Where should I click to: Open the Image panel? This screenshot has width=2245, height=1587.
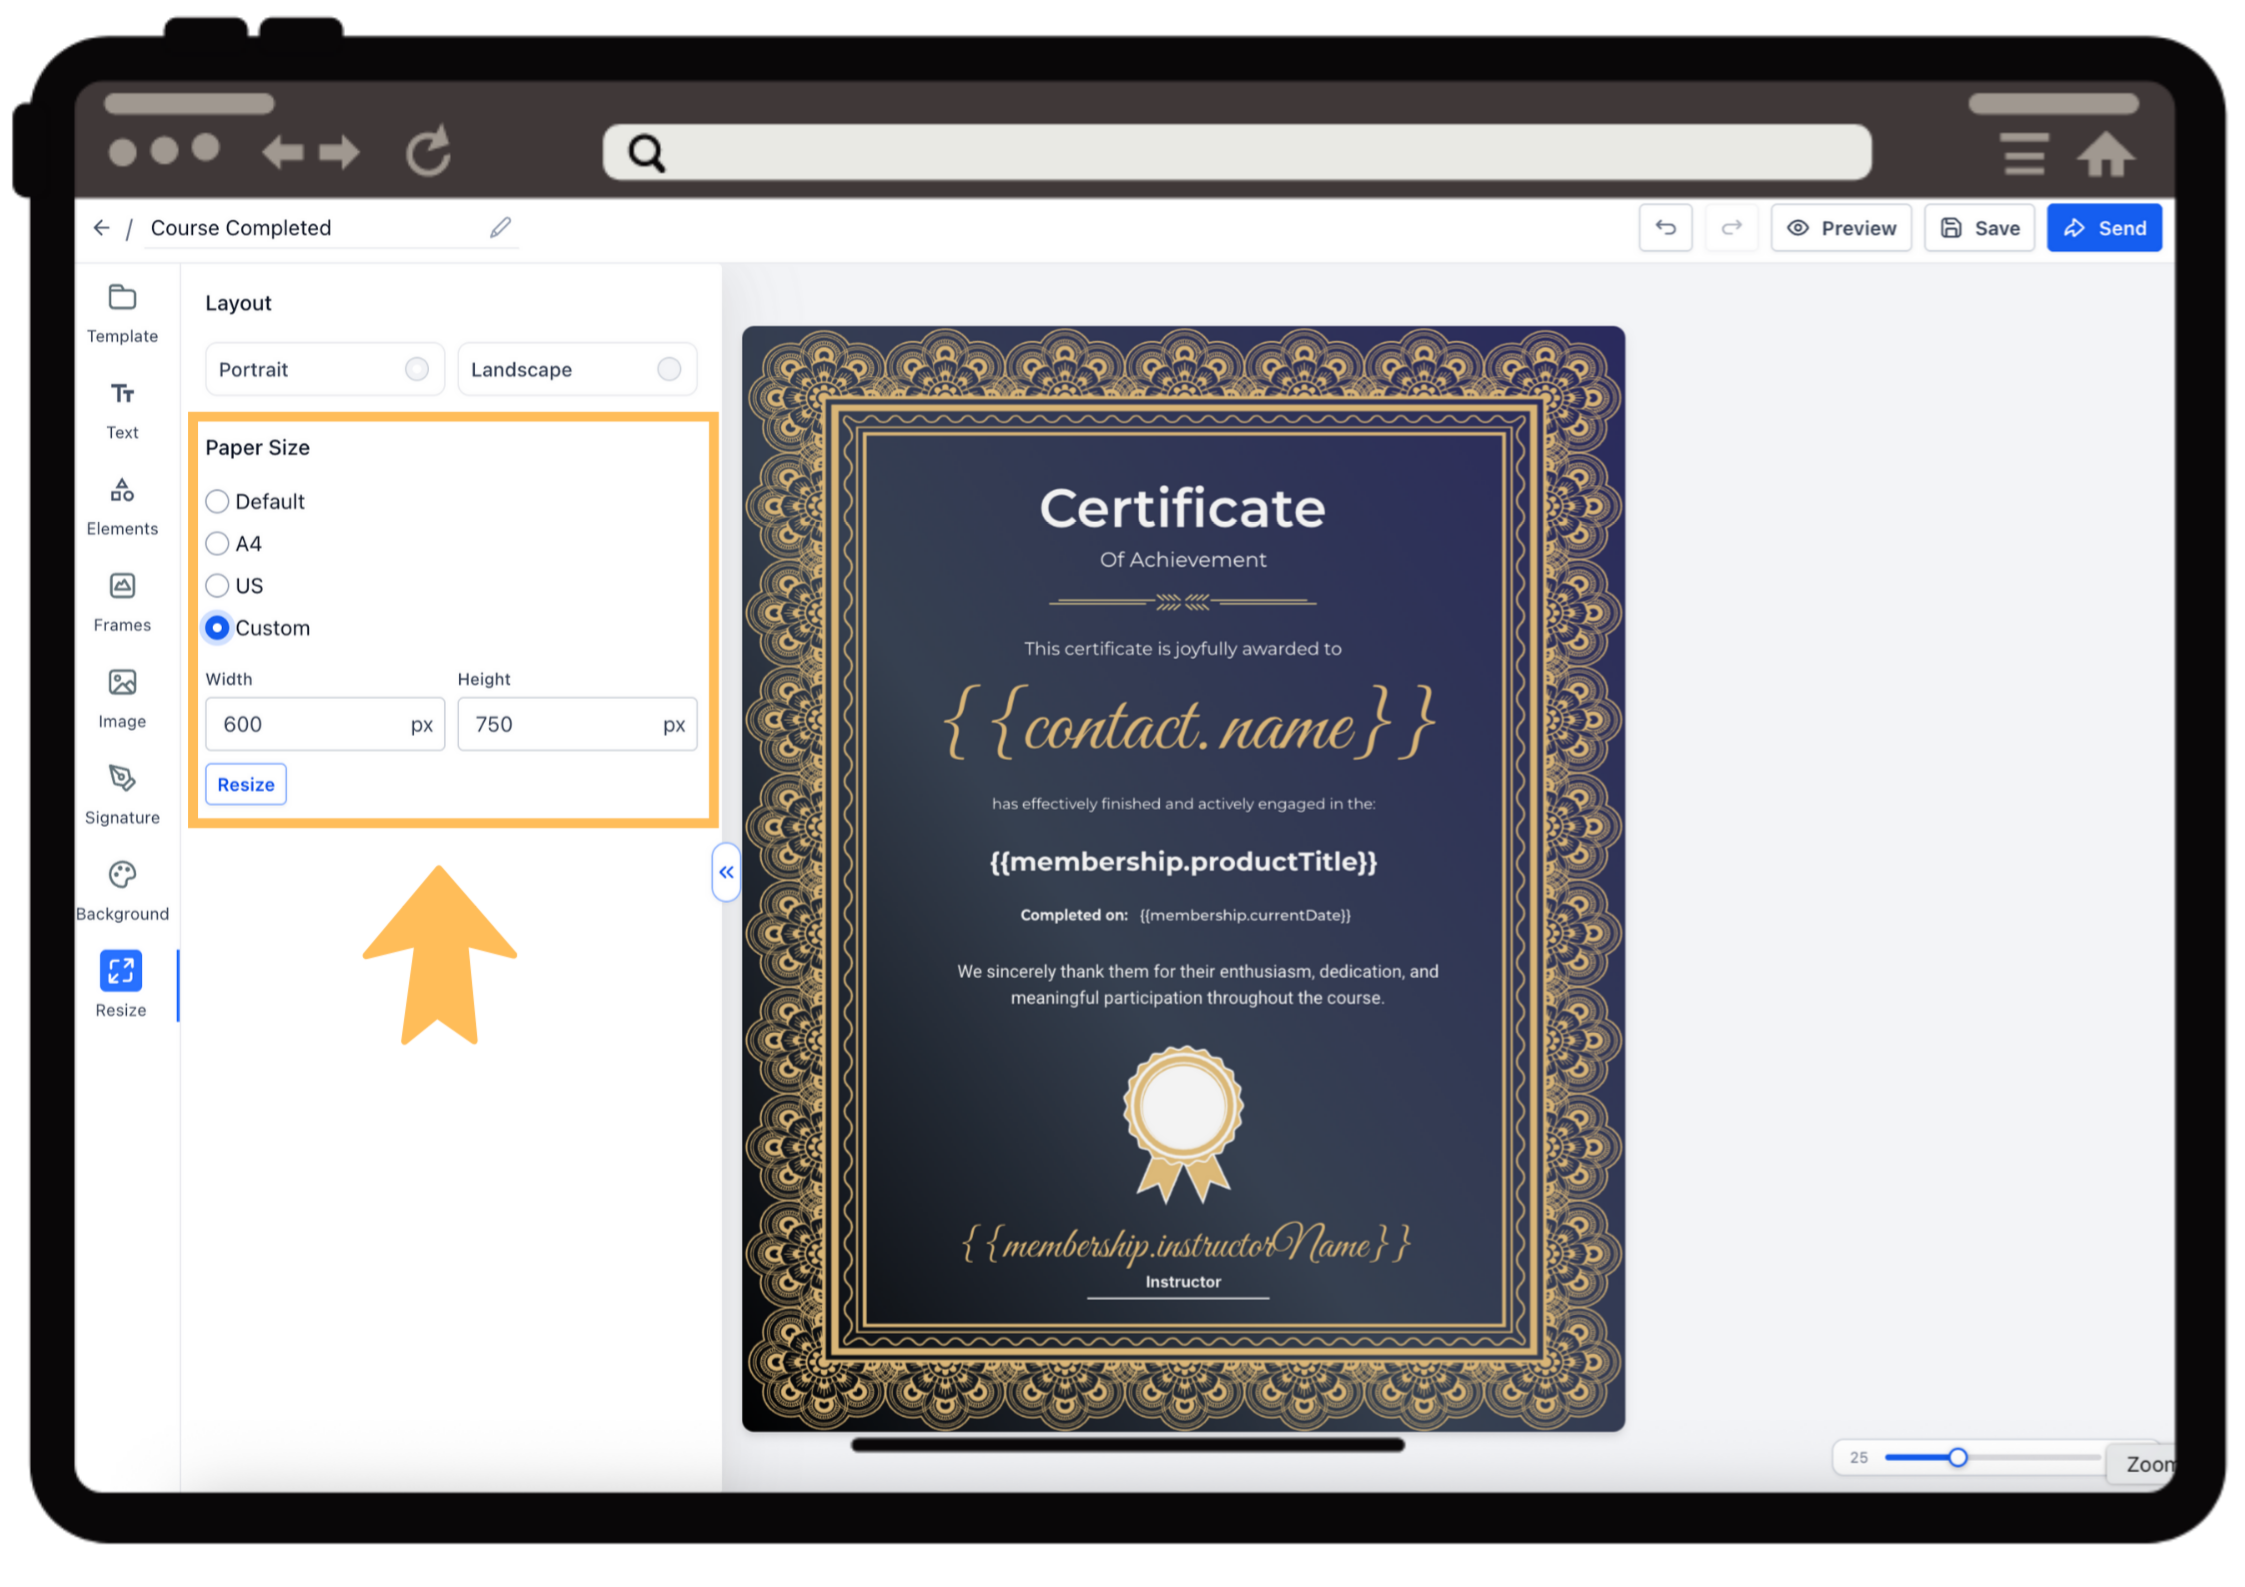point(122,699)
